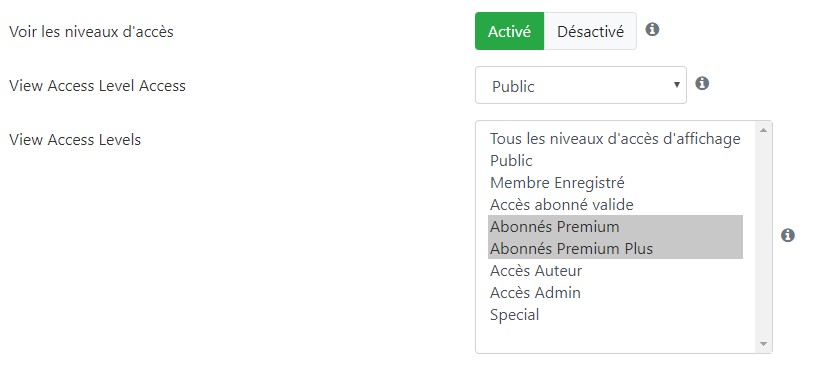Click info icon next to Public dropdown
835x369 pixels.
tap(702, 83)
